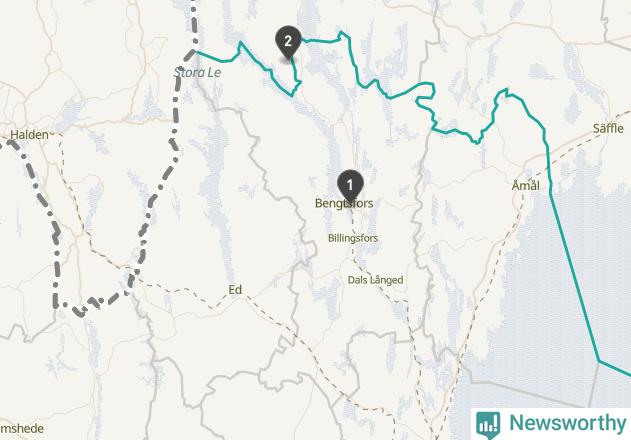This screenshot has height=440, width=631.
Task: Click the Ed town label
Action: coord(235,290)
